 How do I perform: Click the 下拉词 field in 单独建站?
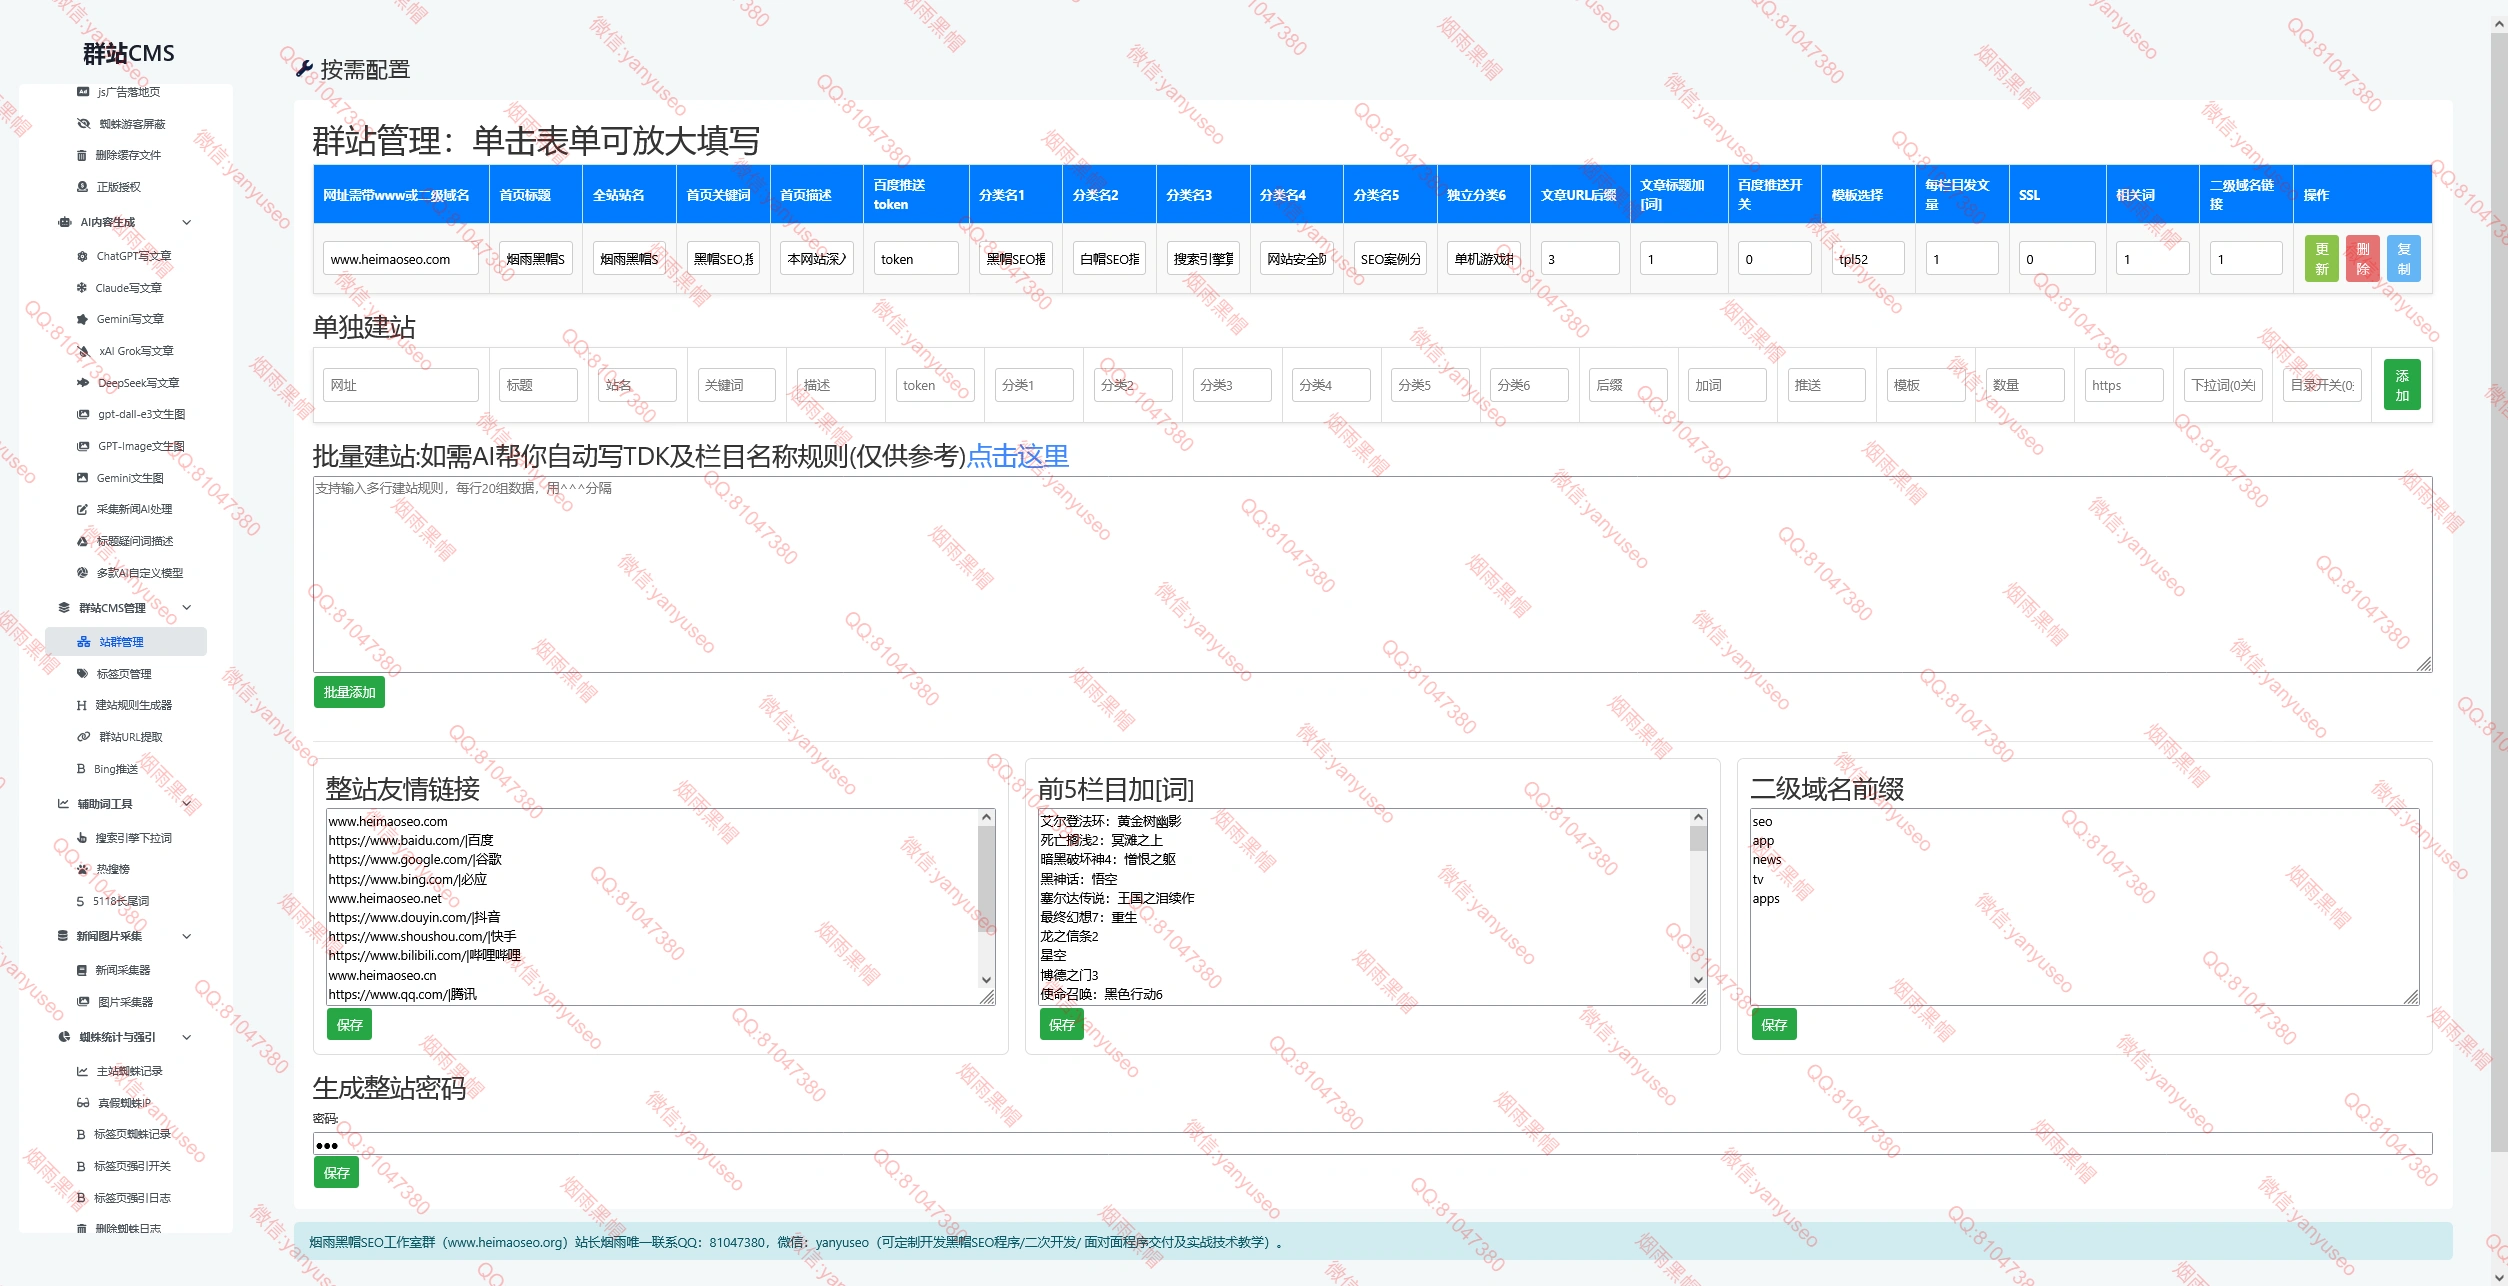coord(2222,385)
